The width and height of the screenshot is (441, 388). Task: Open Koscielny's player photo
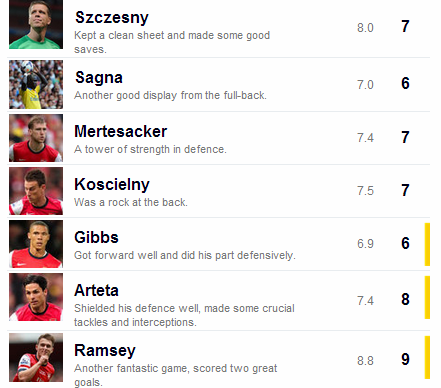coord(36,191)
